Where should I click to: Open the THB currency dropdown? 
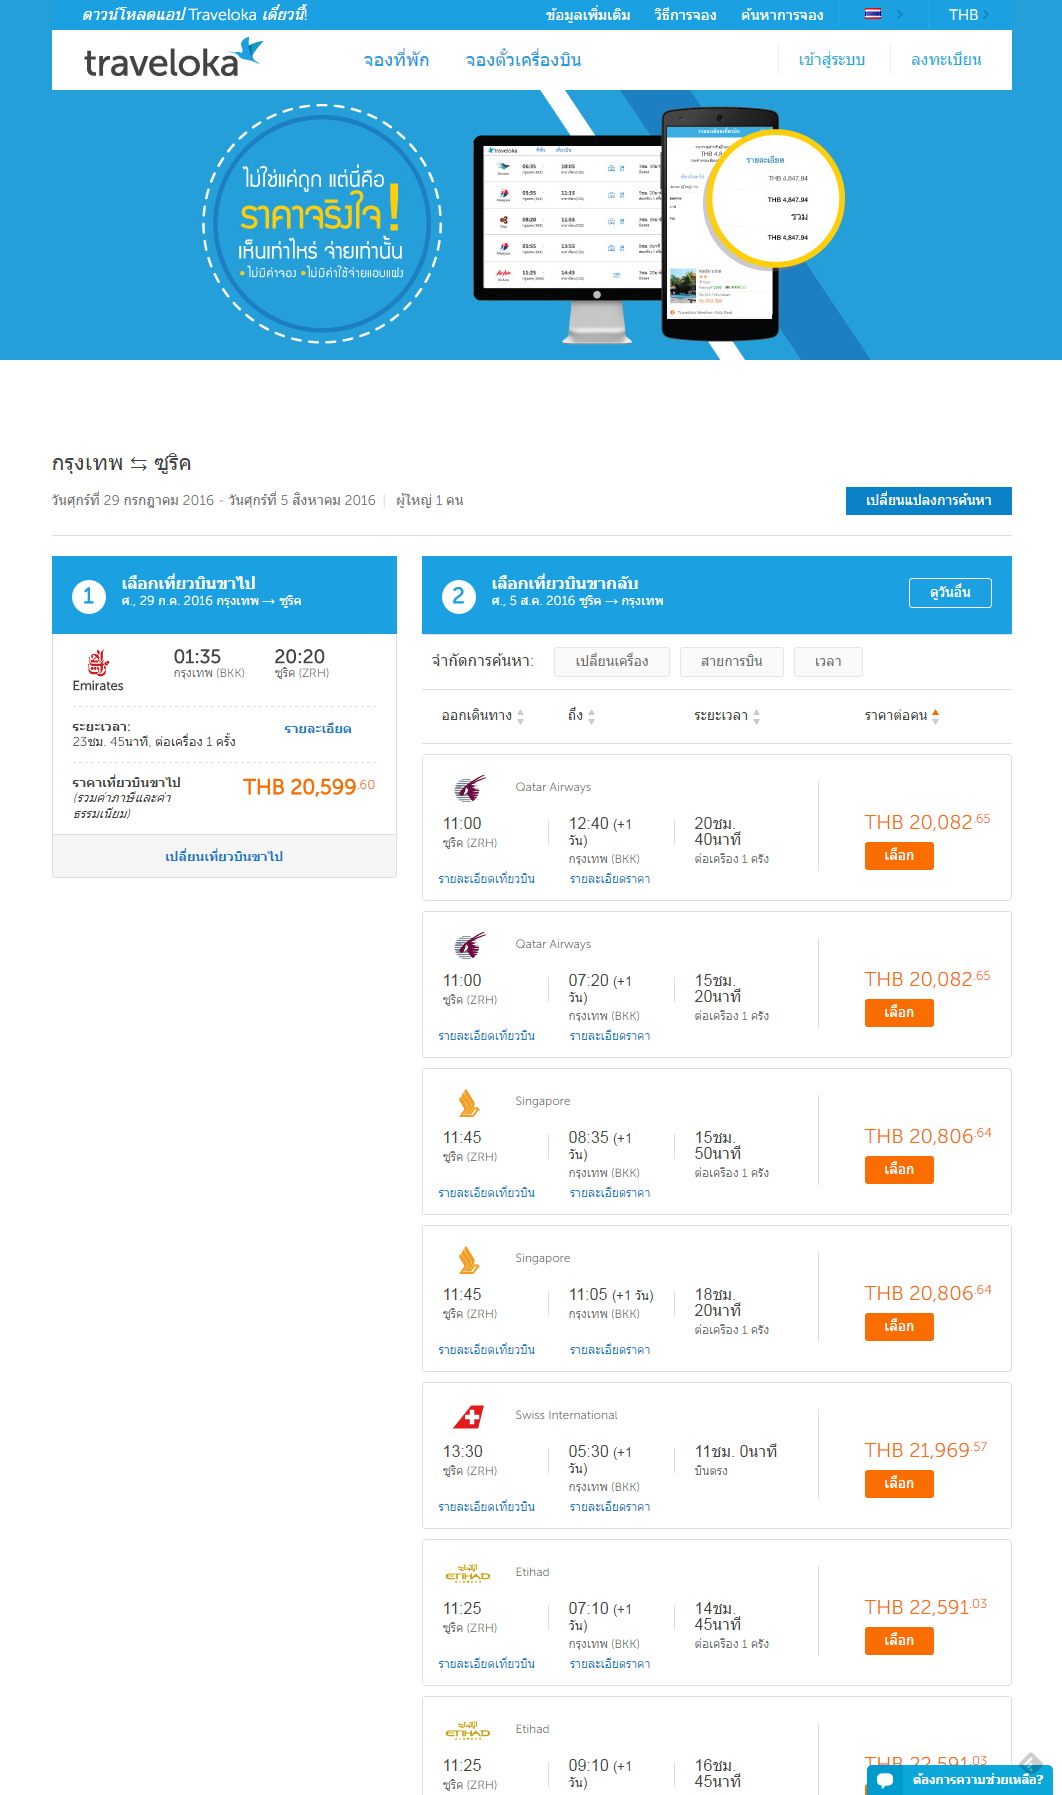pyautogui.click(x=967, y=15)
